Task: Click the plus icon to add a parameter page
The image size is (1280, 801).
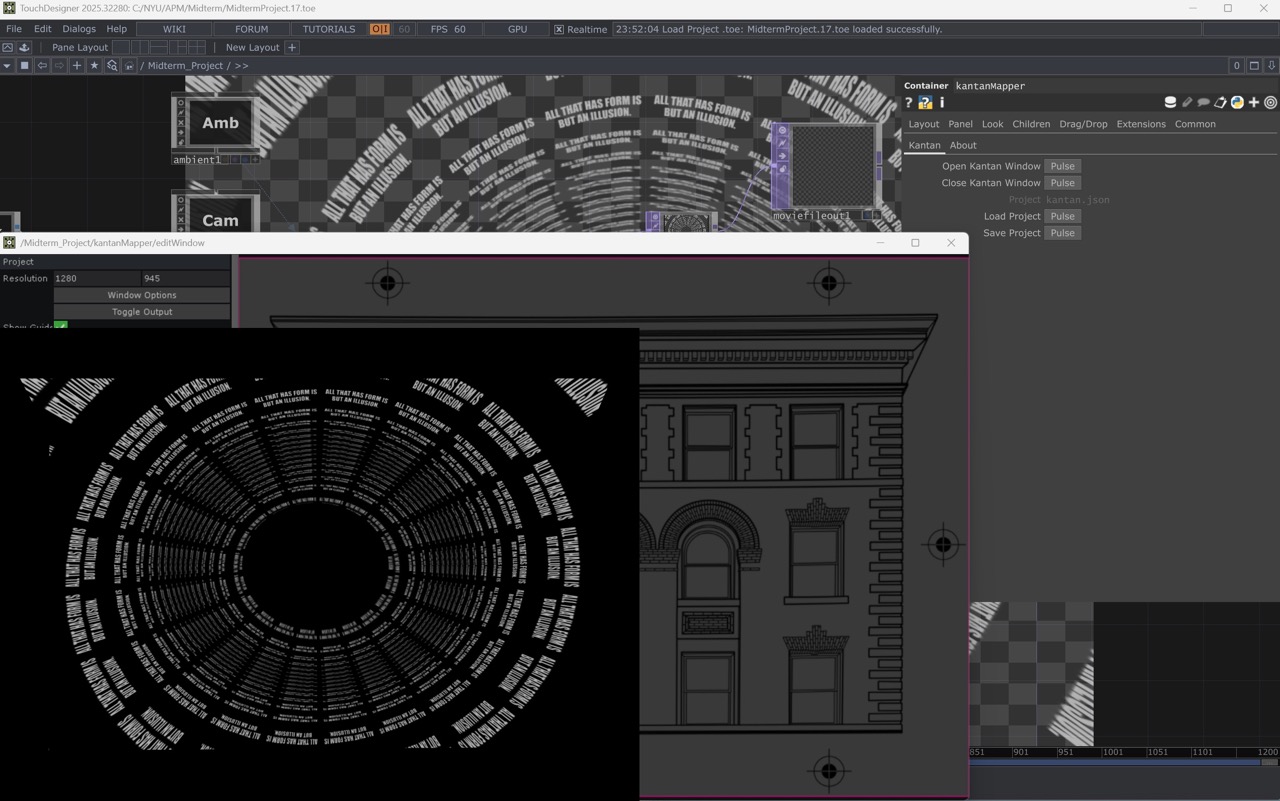Action: click(x=1253, y=102)
